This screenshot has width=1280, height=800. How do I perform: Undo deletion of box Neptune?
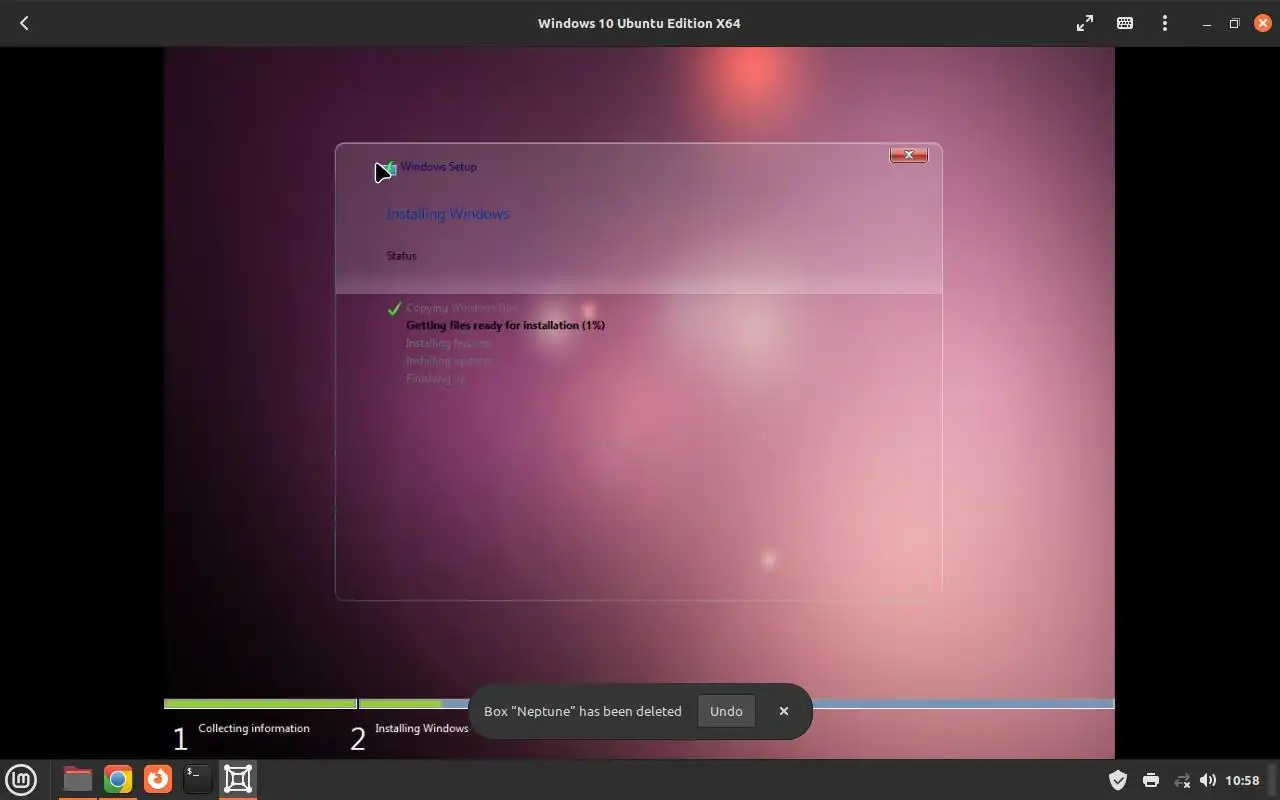pos(726,711)
